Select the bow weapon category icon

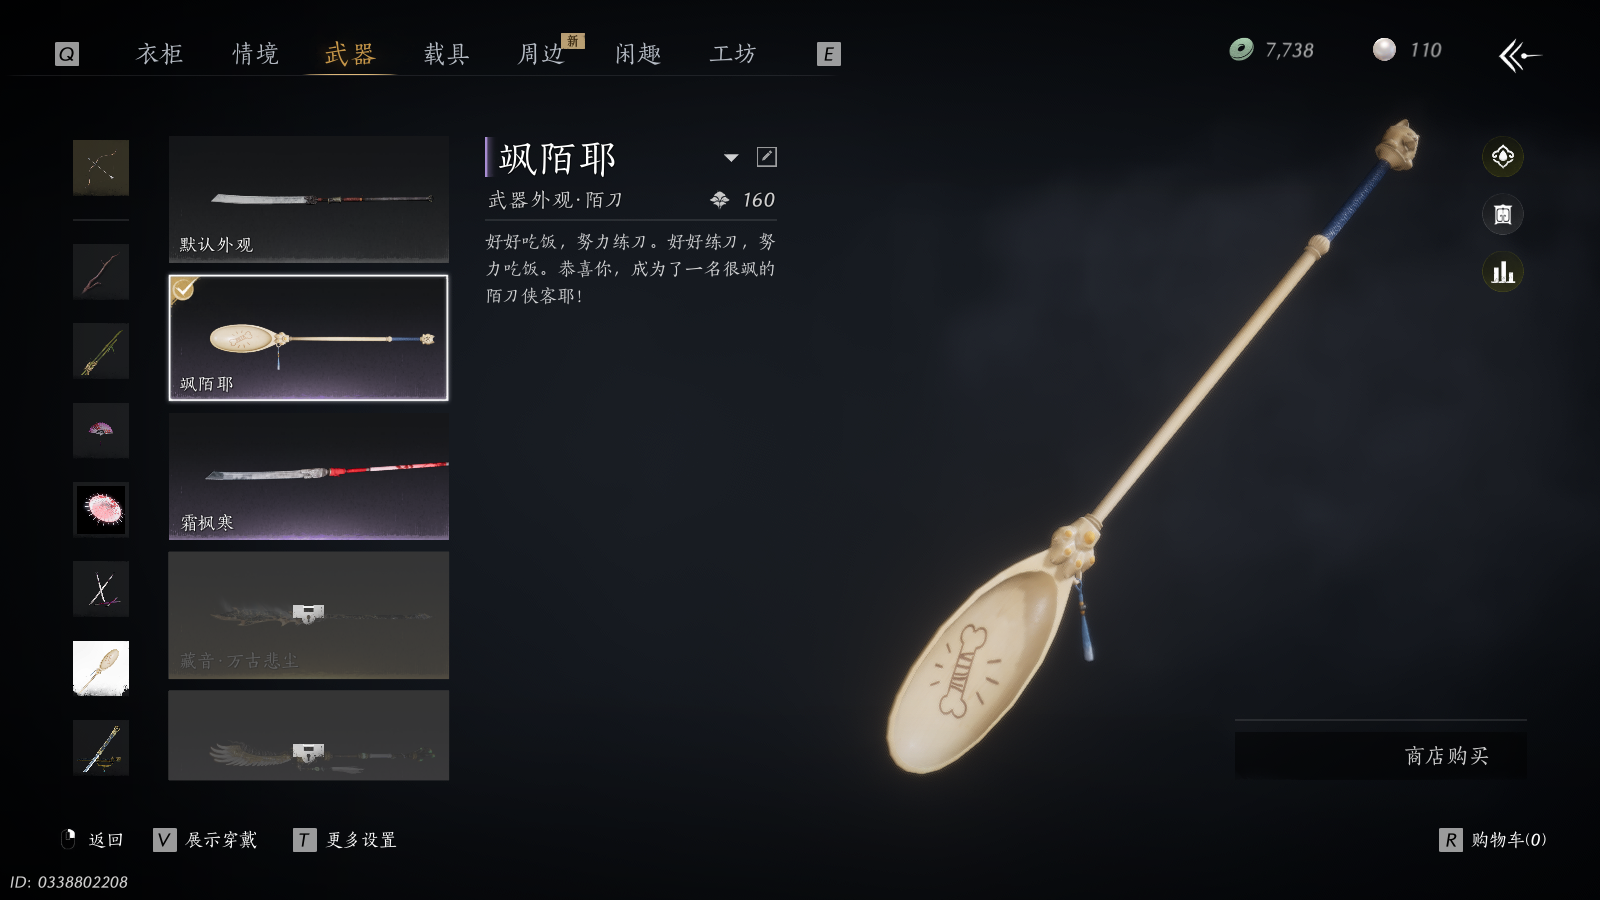(101, 168)
